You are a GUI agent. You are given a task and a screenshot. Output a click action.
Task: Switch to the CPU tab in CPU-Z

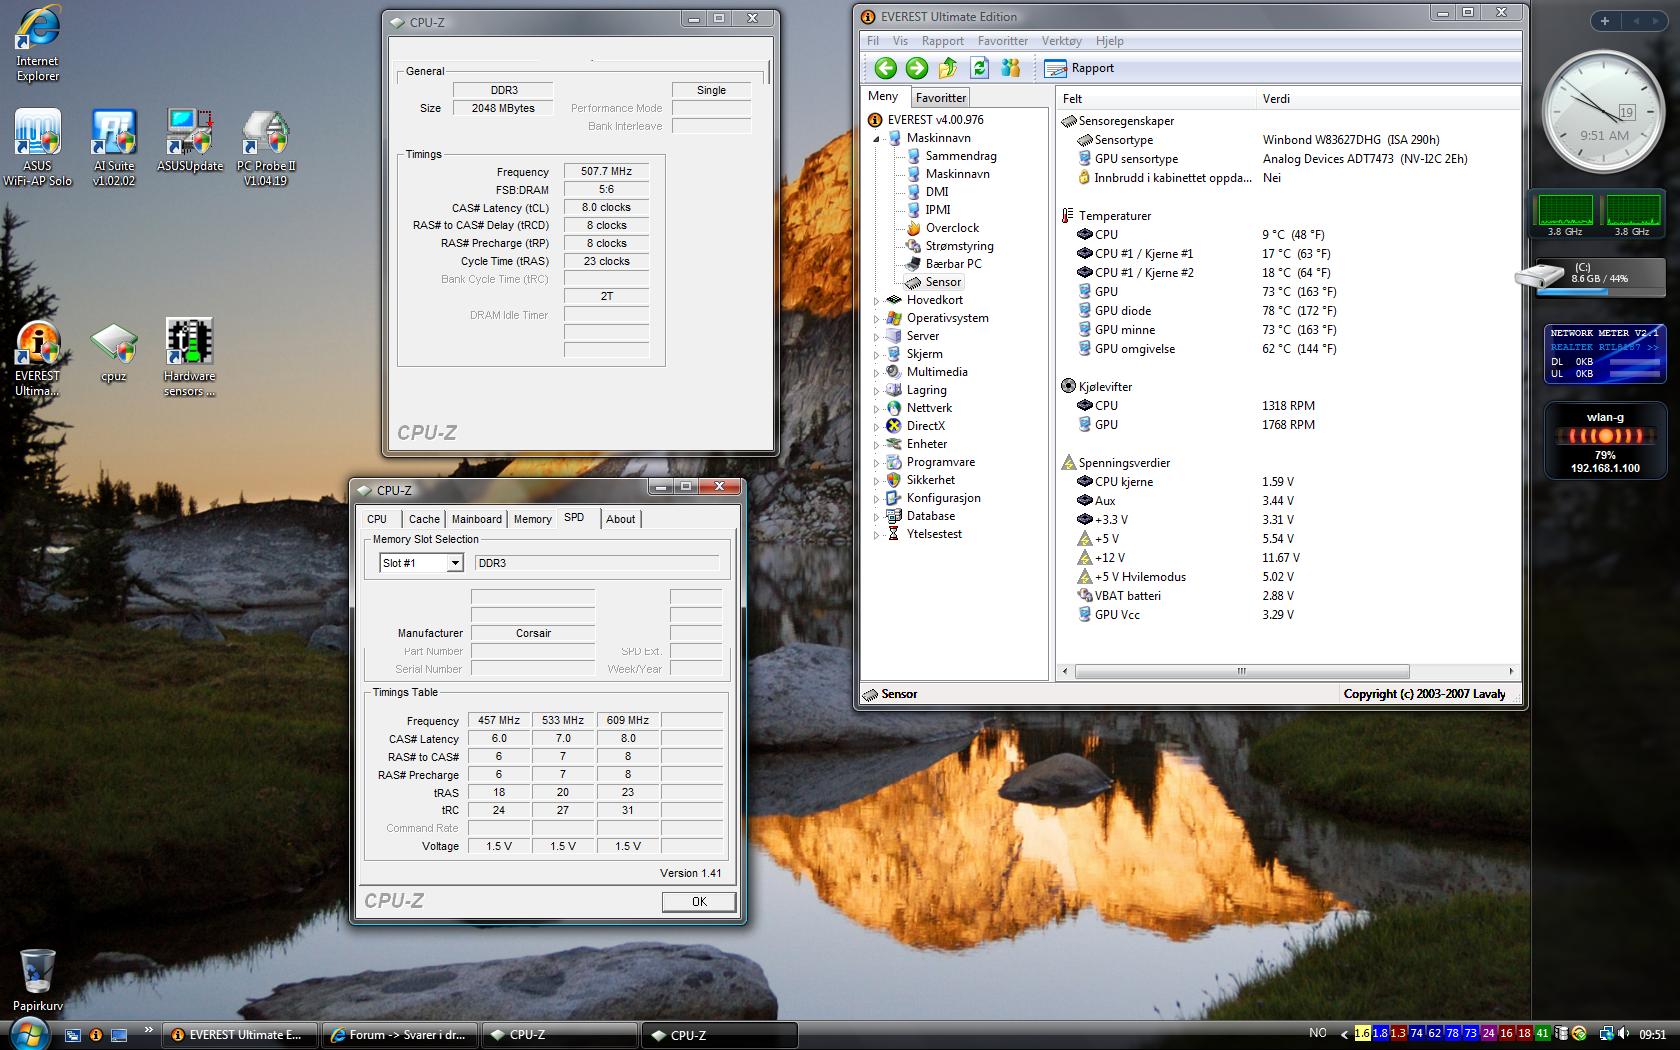[377, 519]
